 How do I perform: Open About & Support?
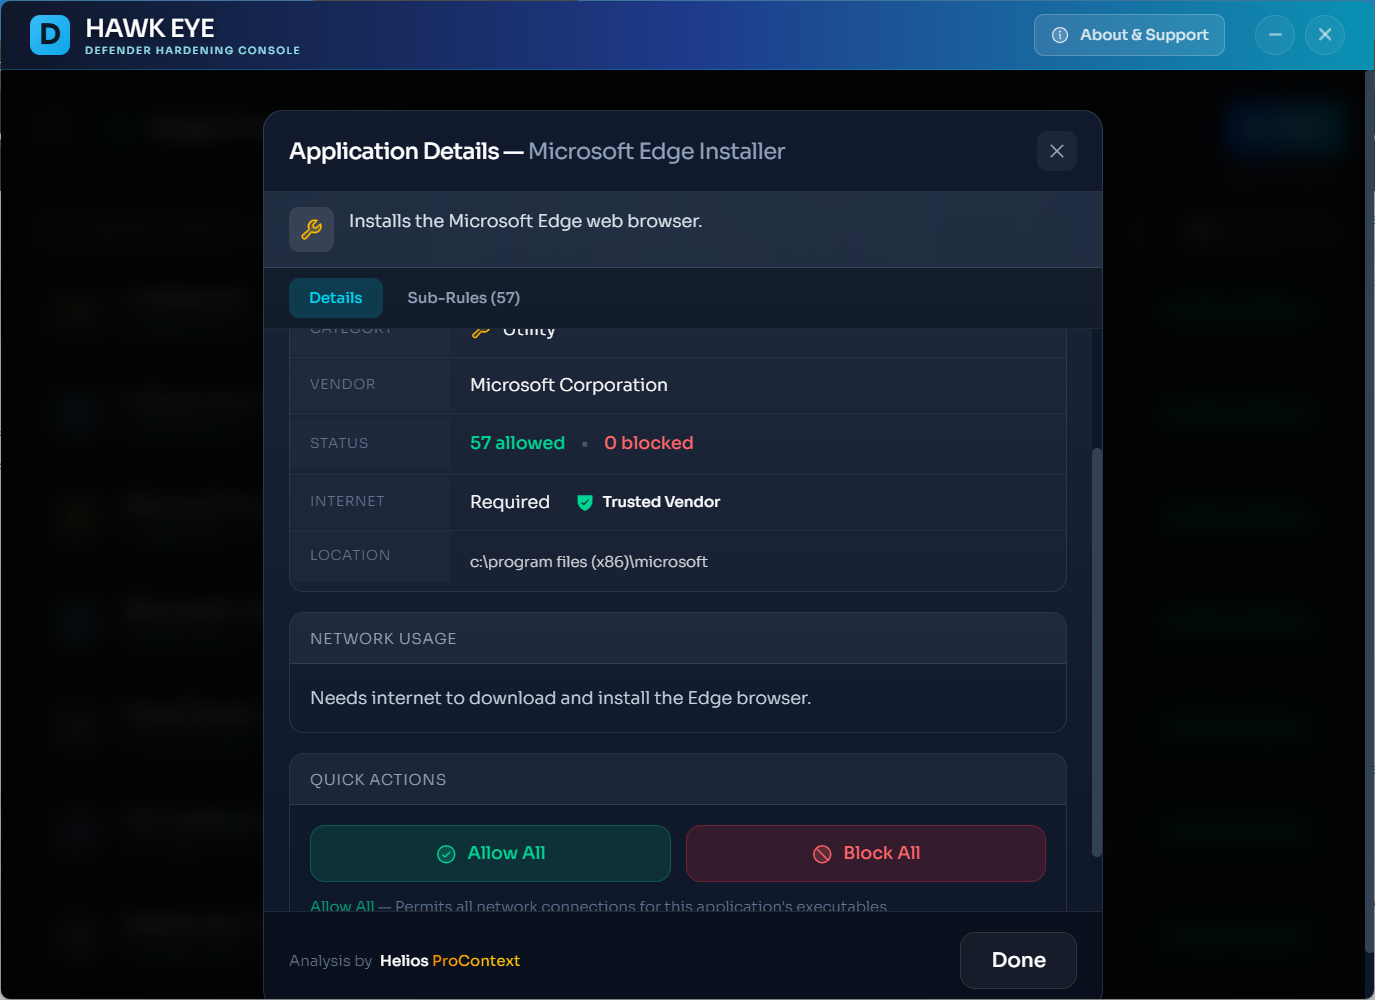click(1129, 35)
